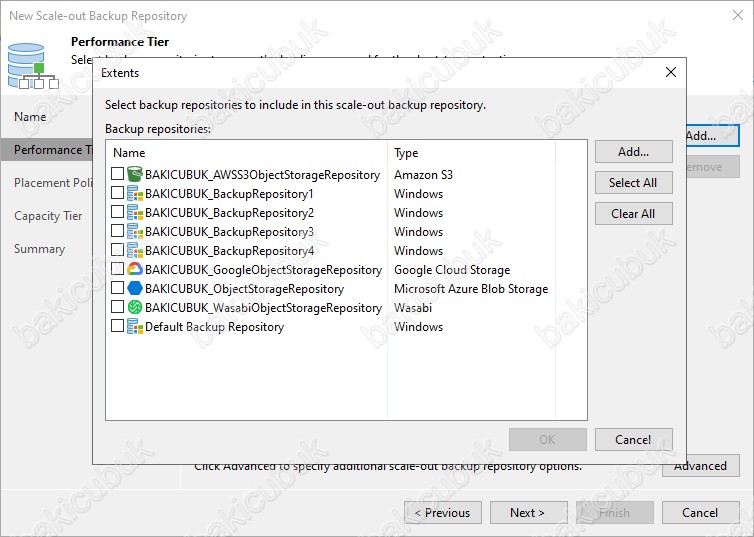The height and width of the screenshot is (537, 754).
Task: Open the Capacity Tier wizard step
Action: (x=48, y=216)
